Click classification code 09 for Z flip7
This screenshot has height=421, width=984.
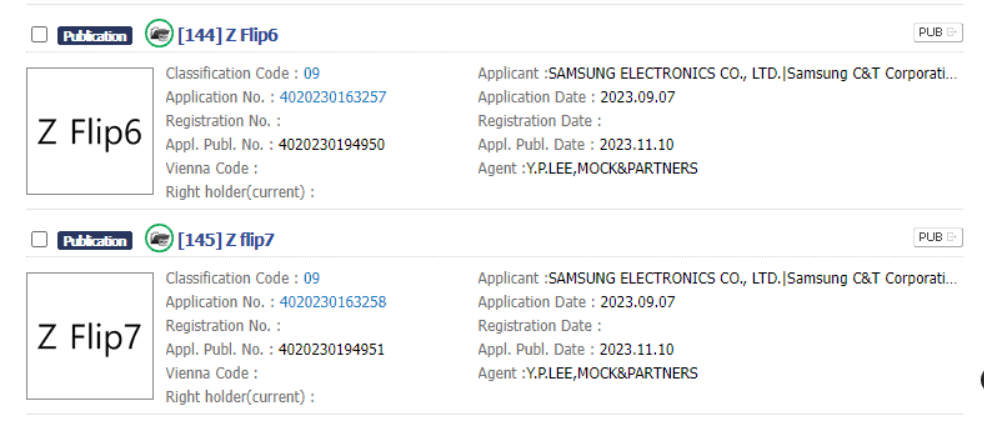click(x=312, y=278)
